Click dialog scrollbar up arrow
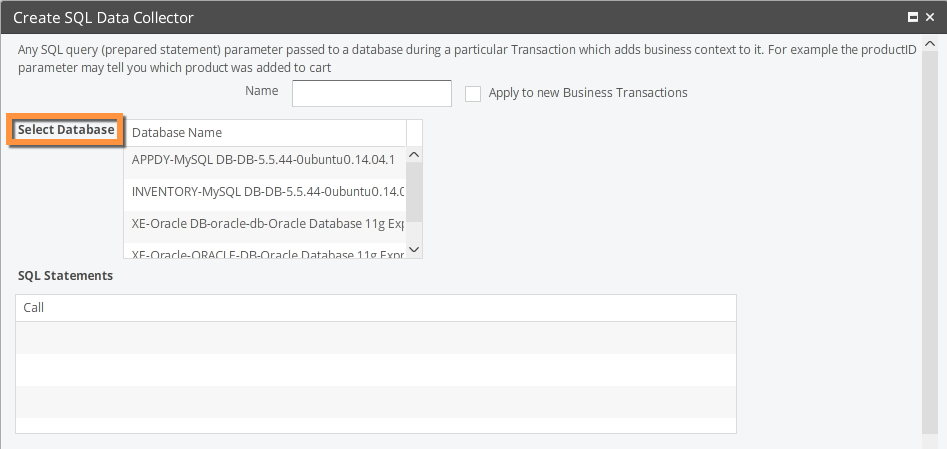947x449 pixels. 930,44
